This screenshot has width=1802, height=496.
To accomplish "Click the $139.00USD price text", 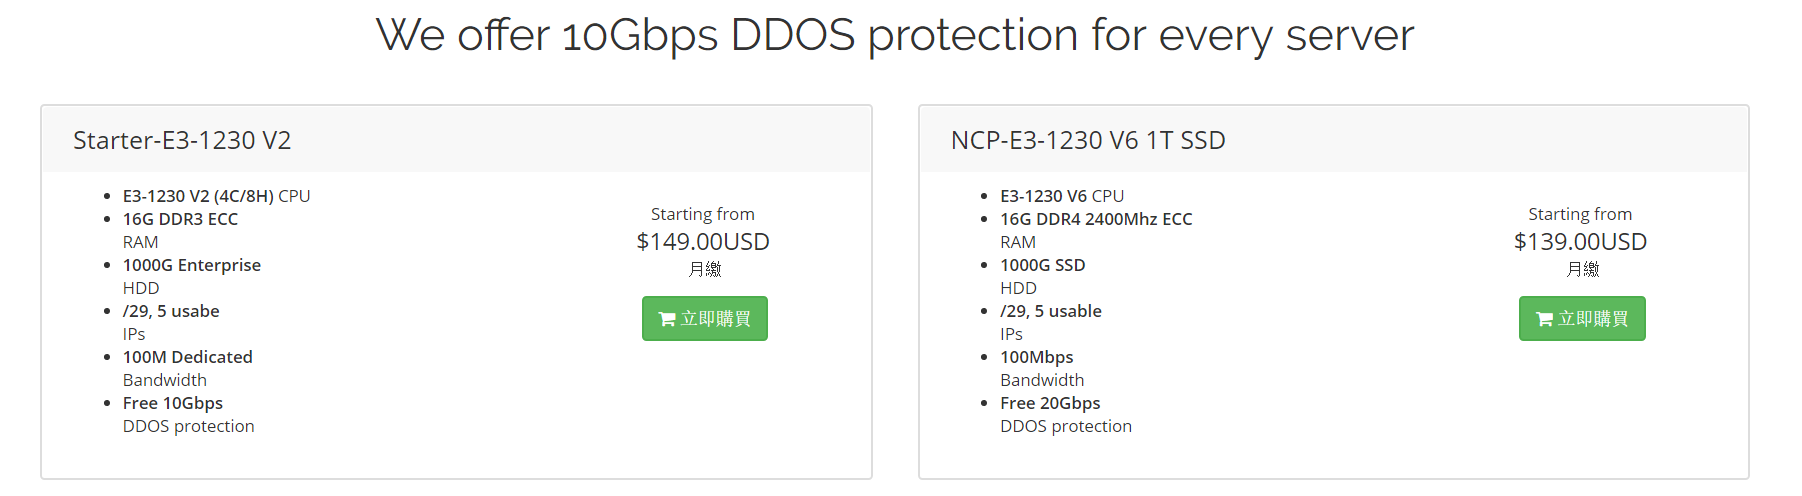I will coord(1580,242).
